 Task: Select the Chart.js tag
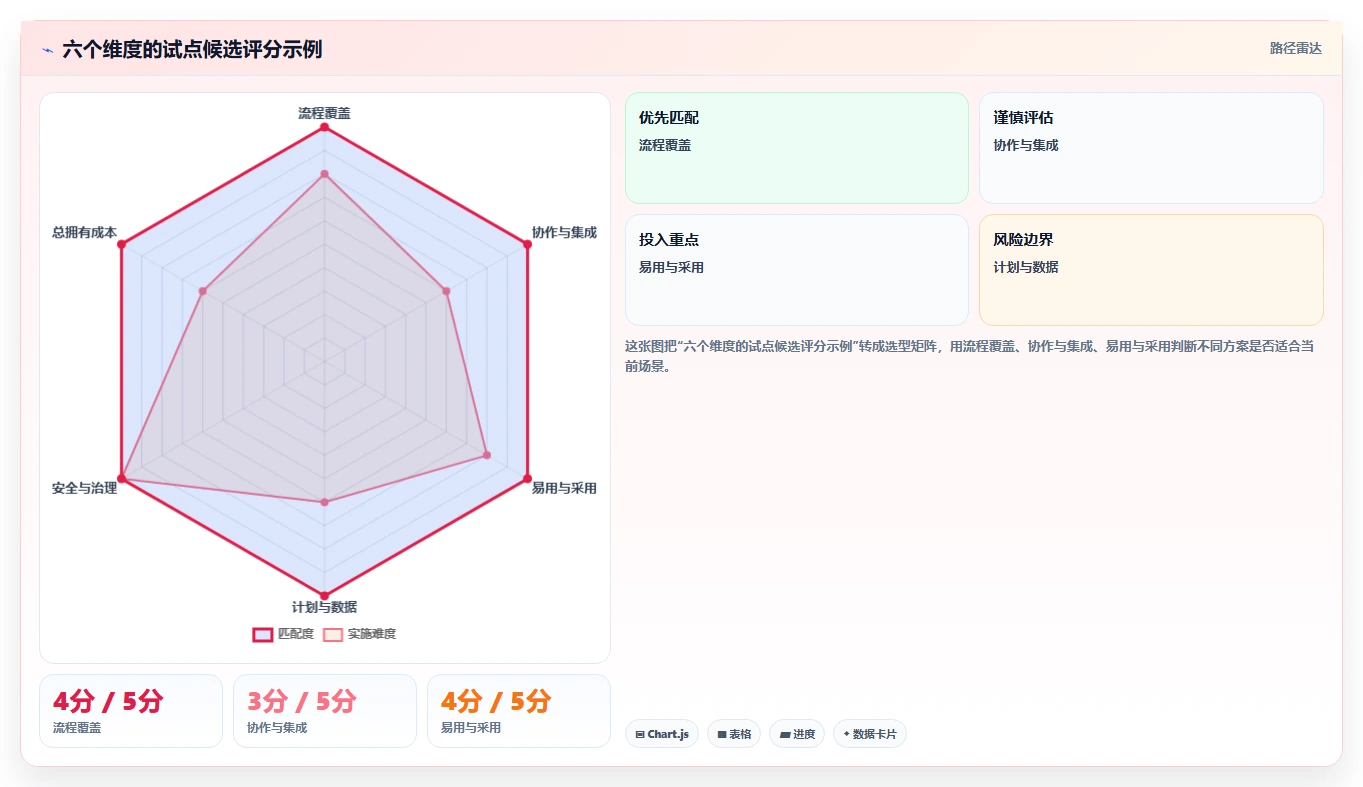[x=662, y=734]
